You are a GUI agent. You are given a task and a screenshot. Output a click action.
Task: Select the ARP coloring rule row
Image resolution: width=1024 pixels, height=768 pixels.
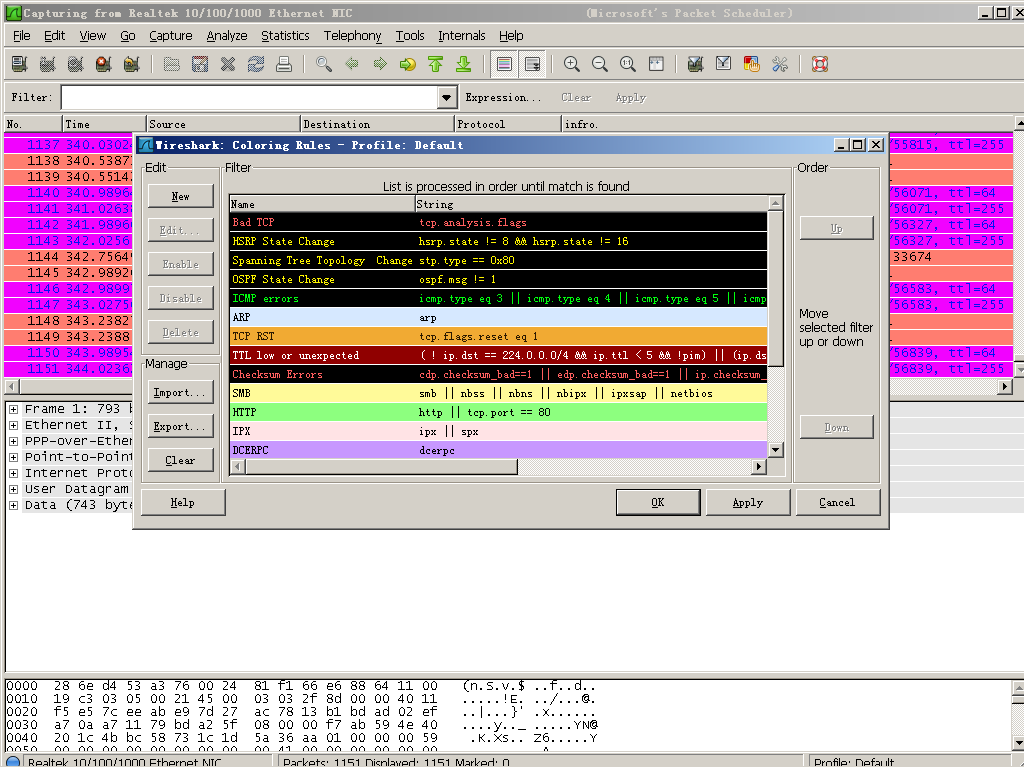coord(498,317)
